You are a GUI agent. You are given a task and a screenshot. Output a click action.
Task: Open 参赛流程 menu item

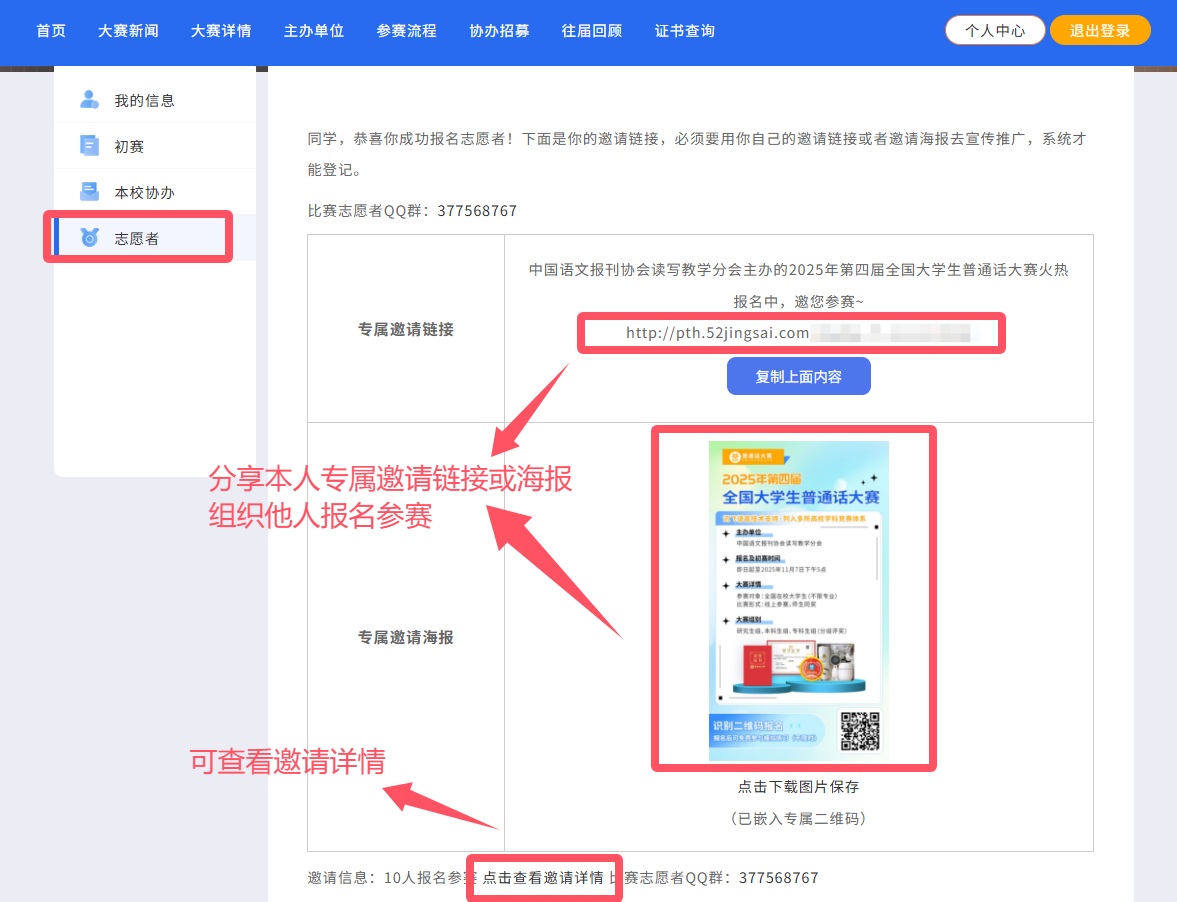pyautogui.click(x=407, y=31)
